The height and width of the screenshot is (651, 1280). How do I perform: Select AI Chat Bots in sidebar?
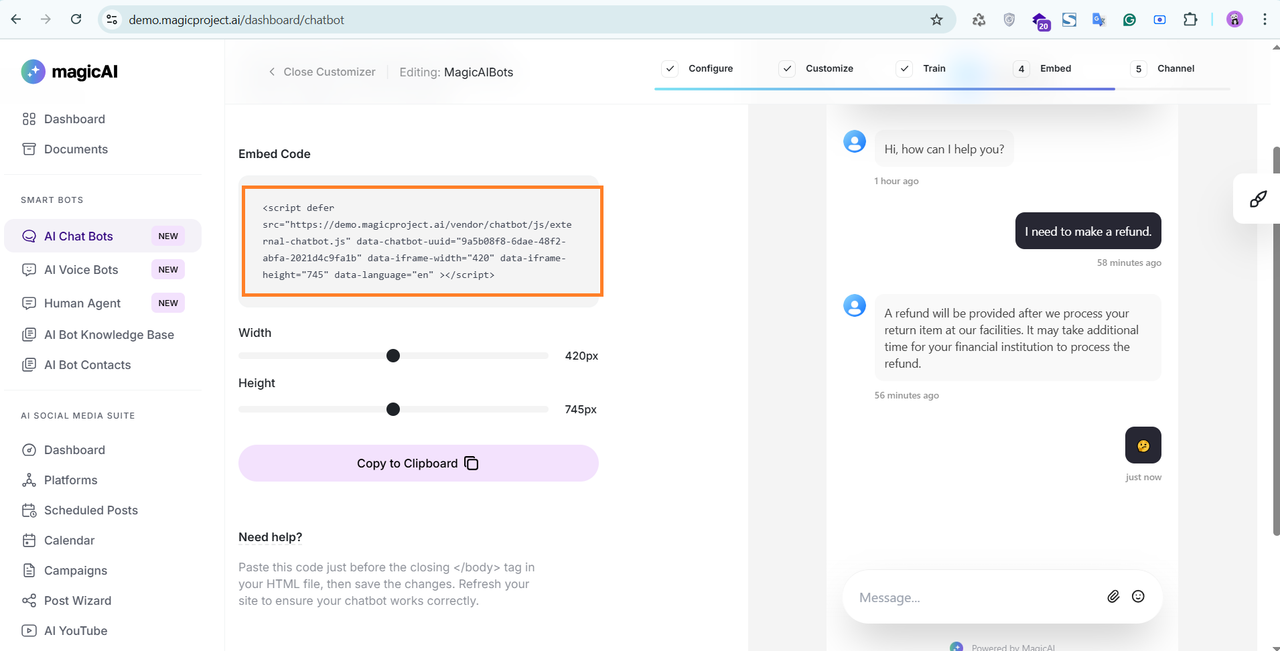[x=102, y=236]
